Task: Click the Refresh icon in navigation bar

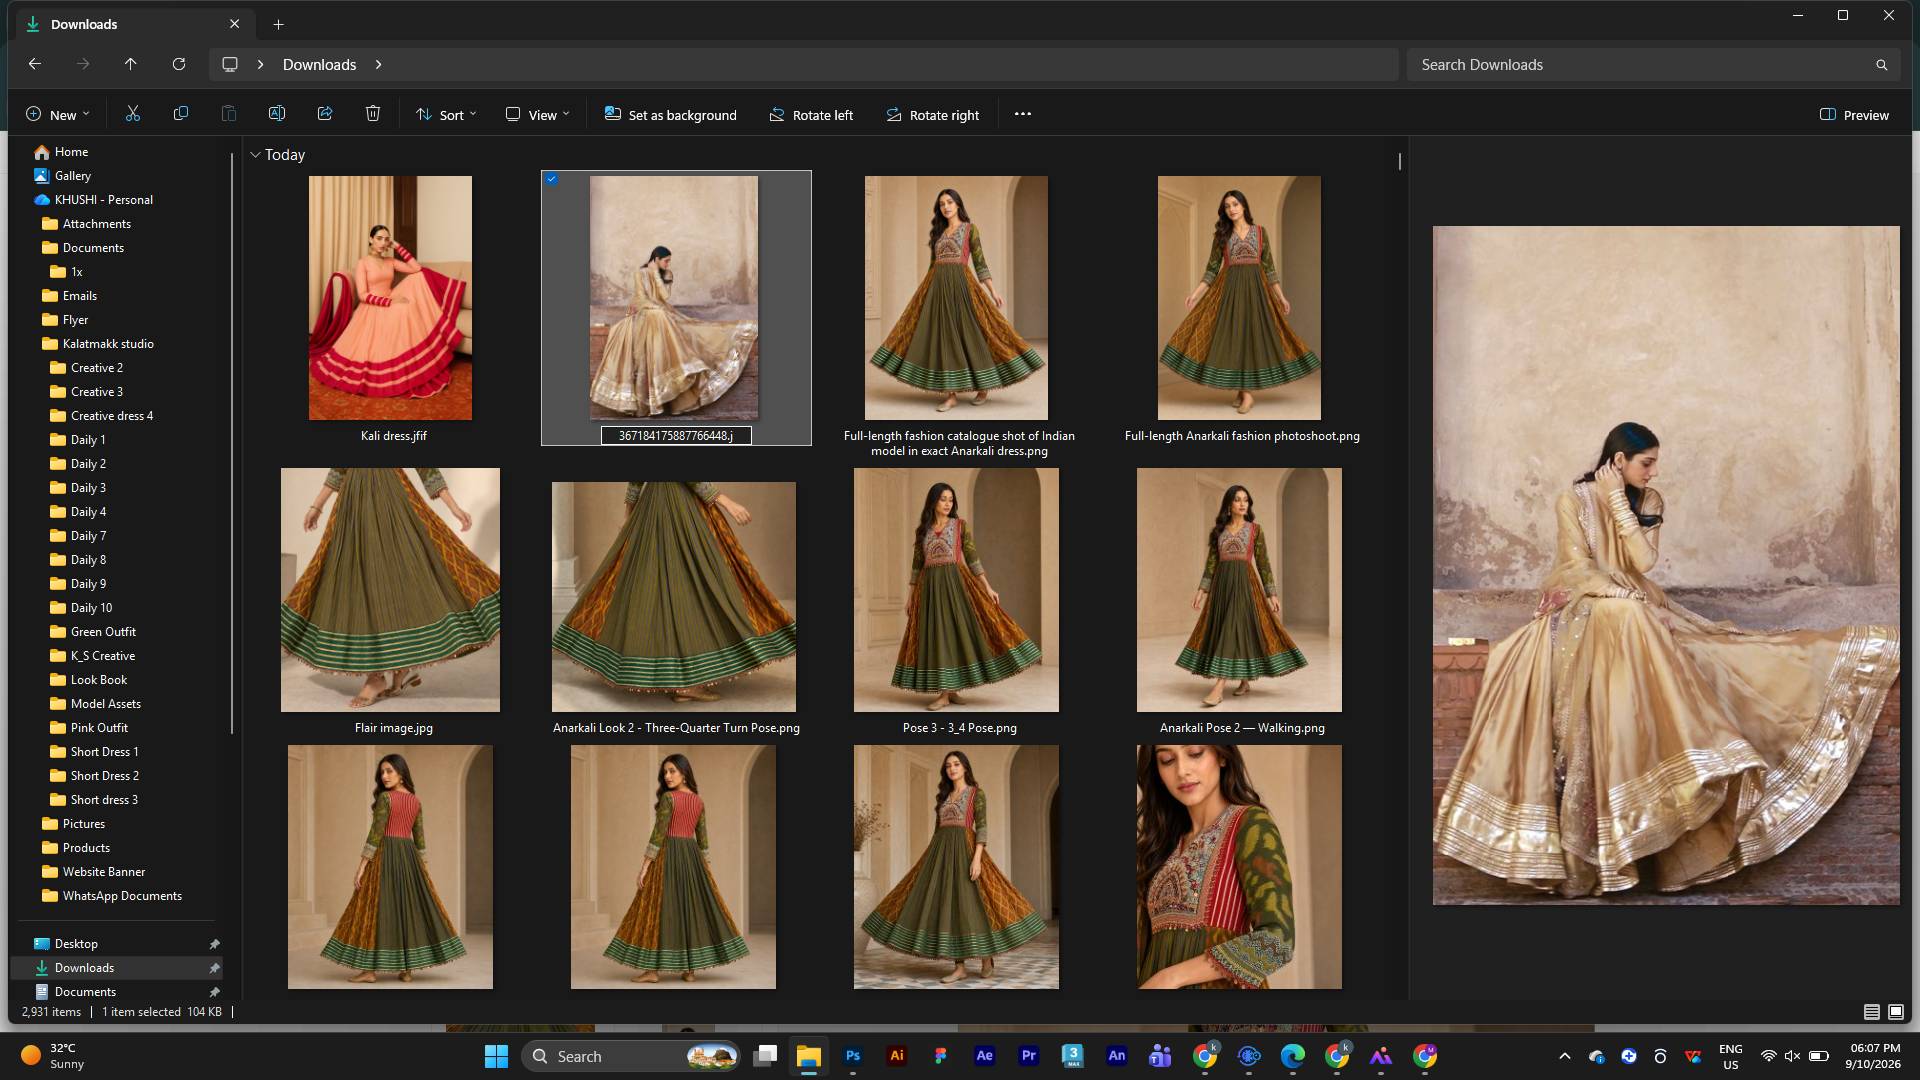Action: pyautogui.click(x=179, y=64)
